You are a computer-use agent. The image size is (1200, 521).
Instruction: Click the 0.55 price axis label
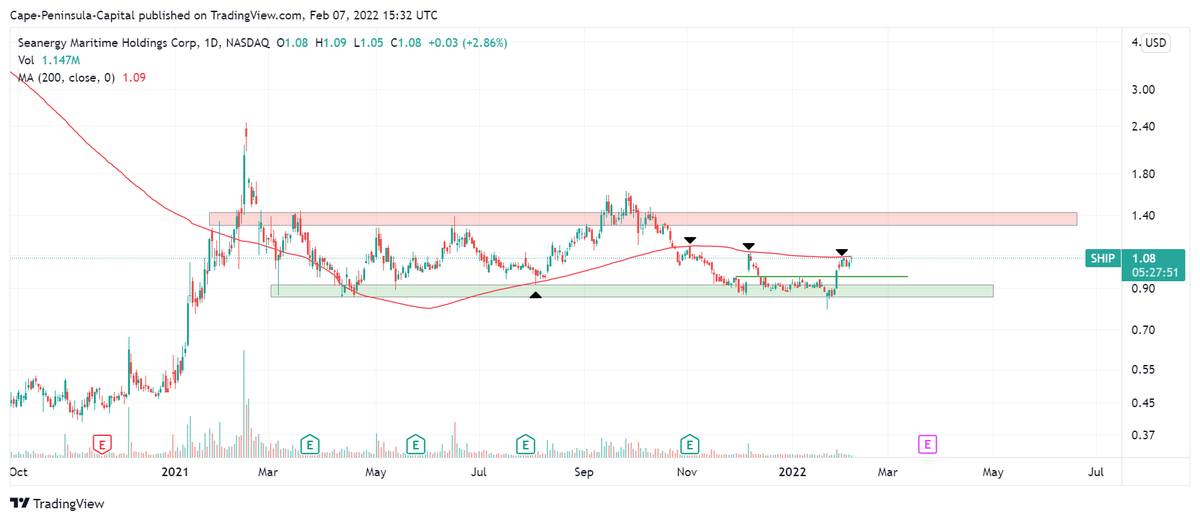coord(1145,370)
